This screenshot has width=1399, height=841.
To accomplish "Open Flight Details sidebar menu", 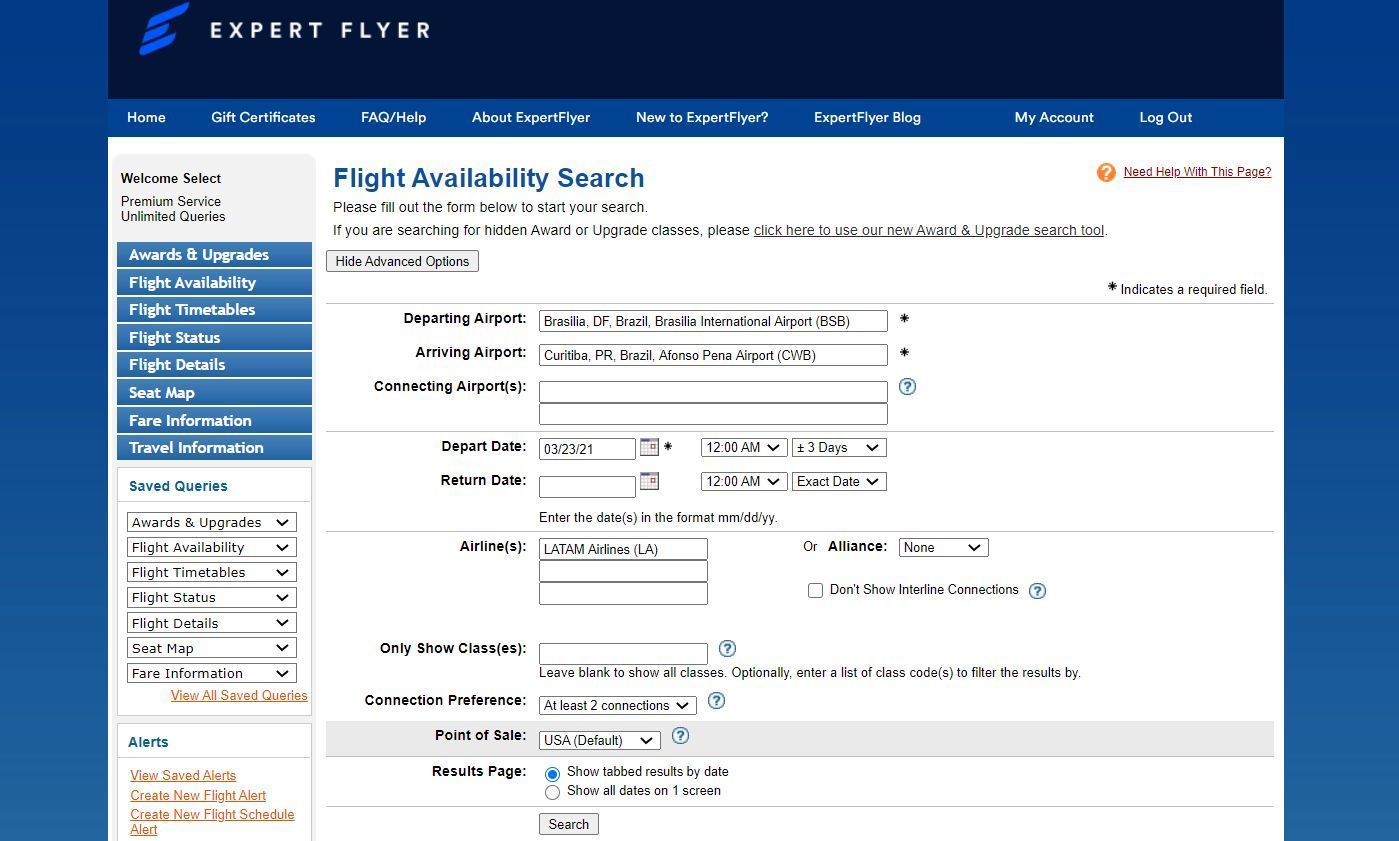I will point(214,364).
